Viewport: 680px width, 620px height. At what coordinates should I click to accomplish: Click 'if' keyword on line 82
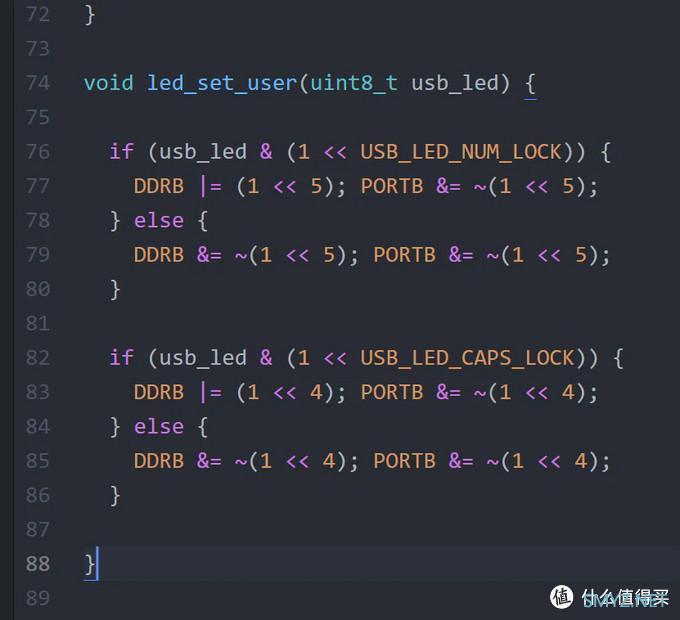tap(121, 358)
